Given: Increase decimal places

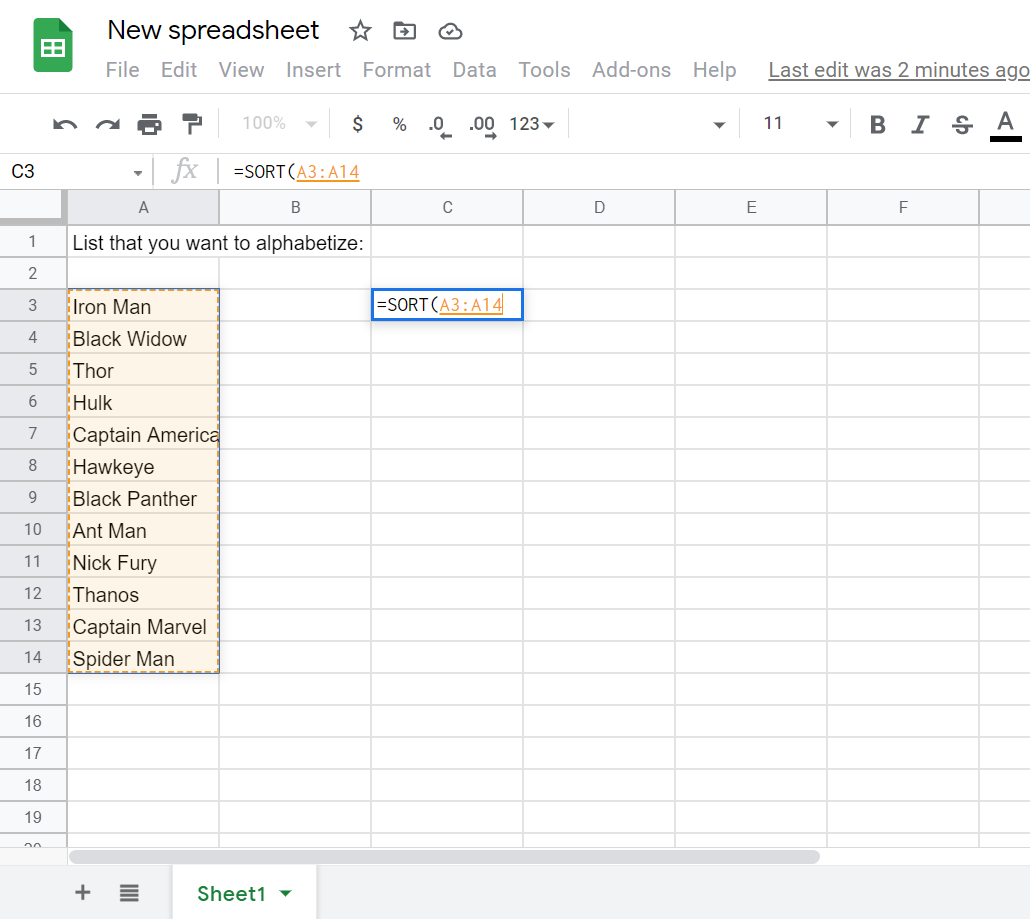Looking at the screenshot, I should click(x=483, y=125).
